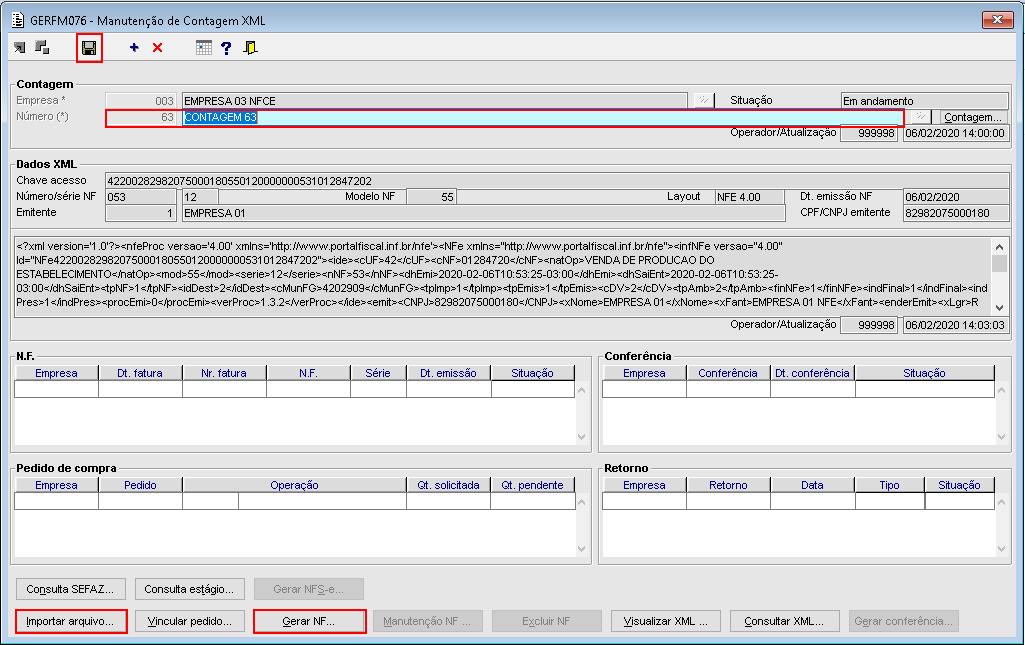
Task: Open lookup button beside Número field
Action: 920,117
